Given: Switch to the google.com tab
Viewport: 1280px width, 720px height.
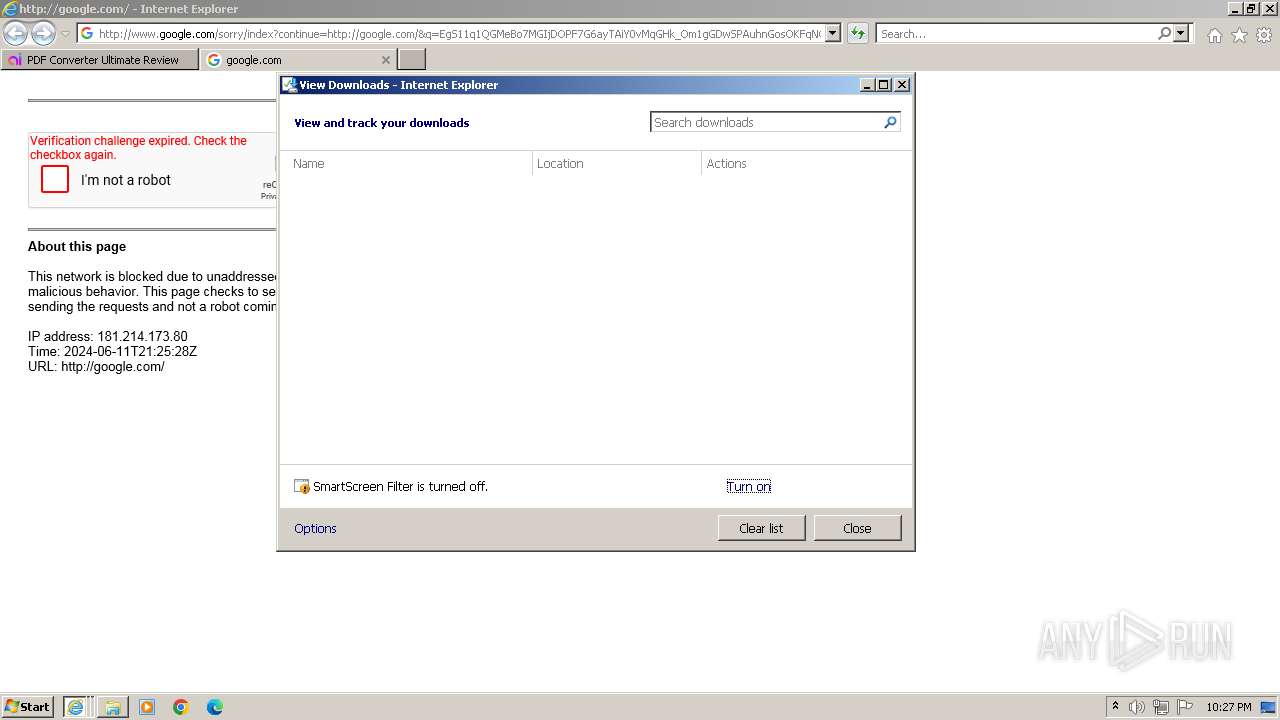Looking at the screenshot, I should tap(290, 60).
